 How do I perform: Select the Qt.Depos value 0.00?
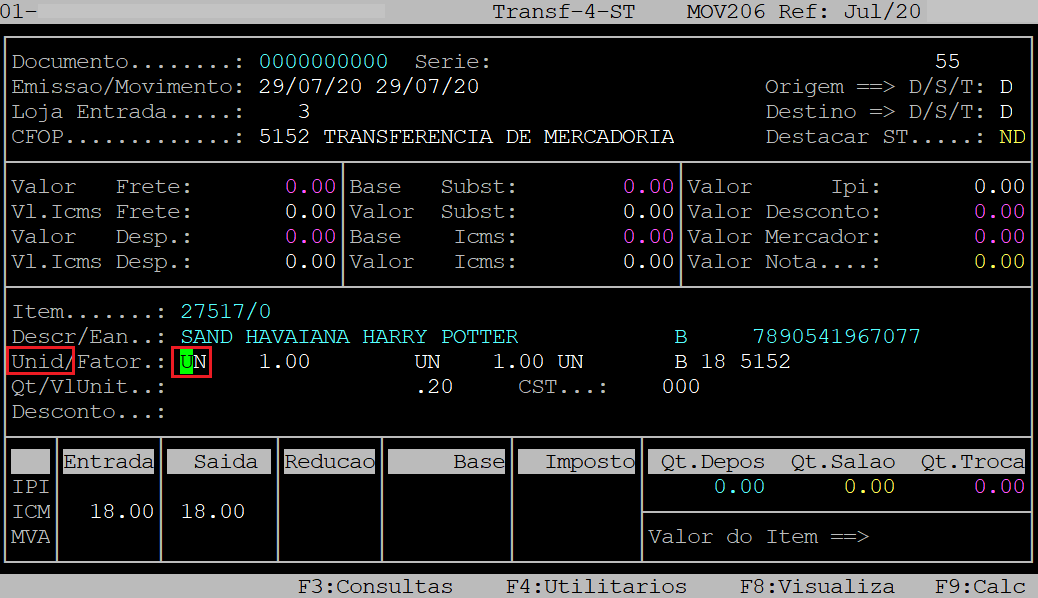click(739, 487)
